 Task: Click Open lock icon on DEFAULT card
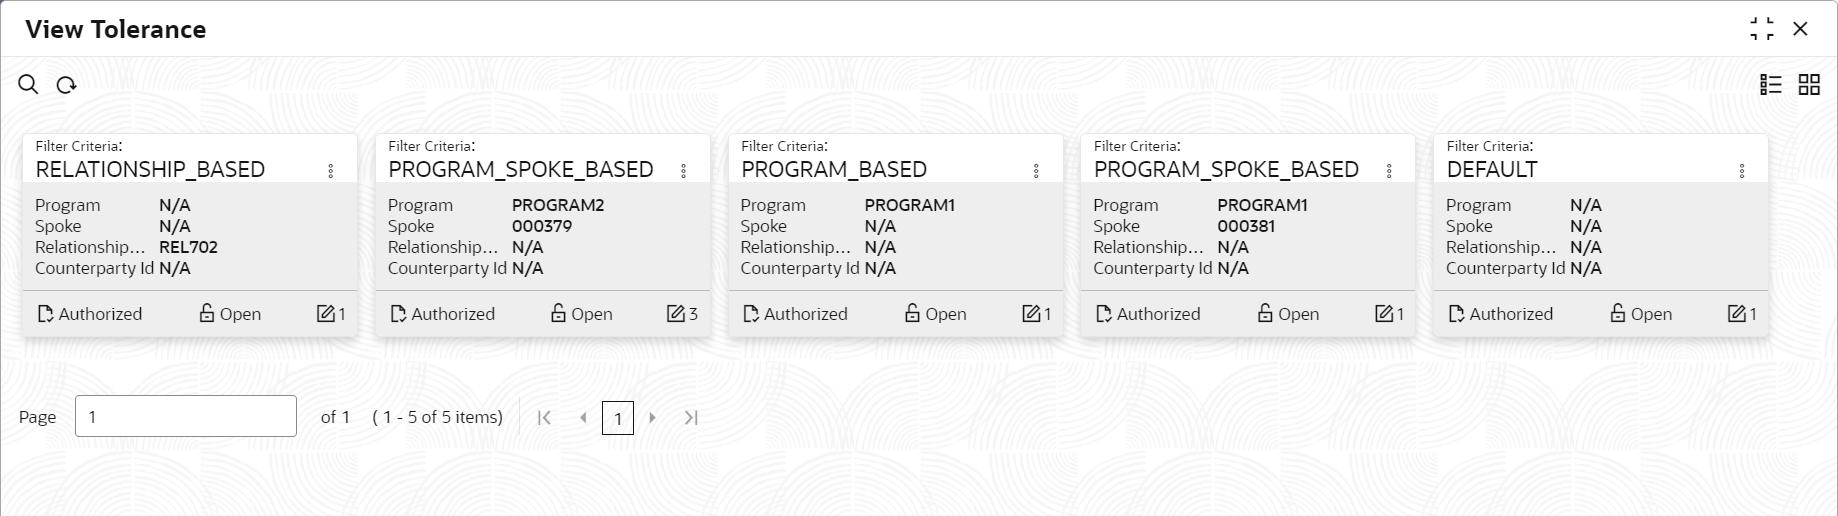[x=1618, y=314]
